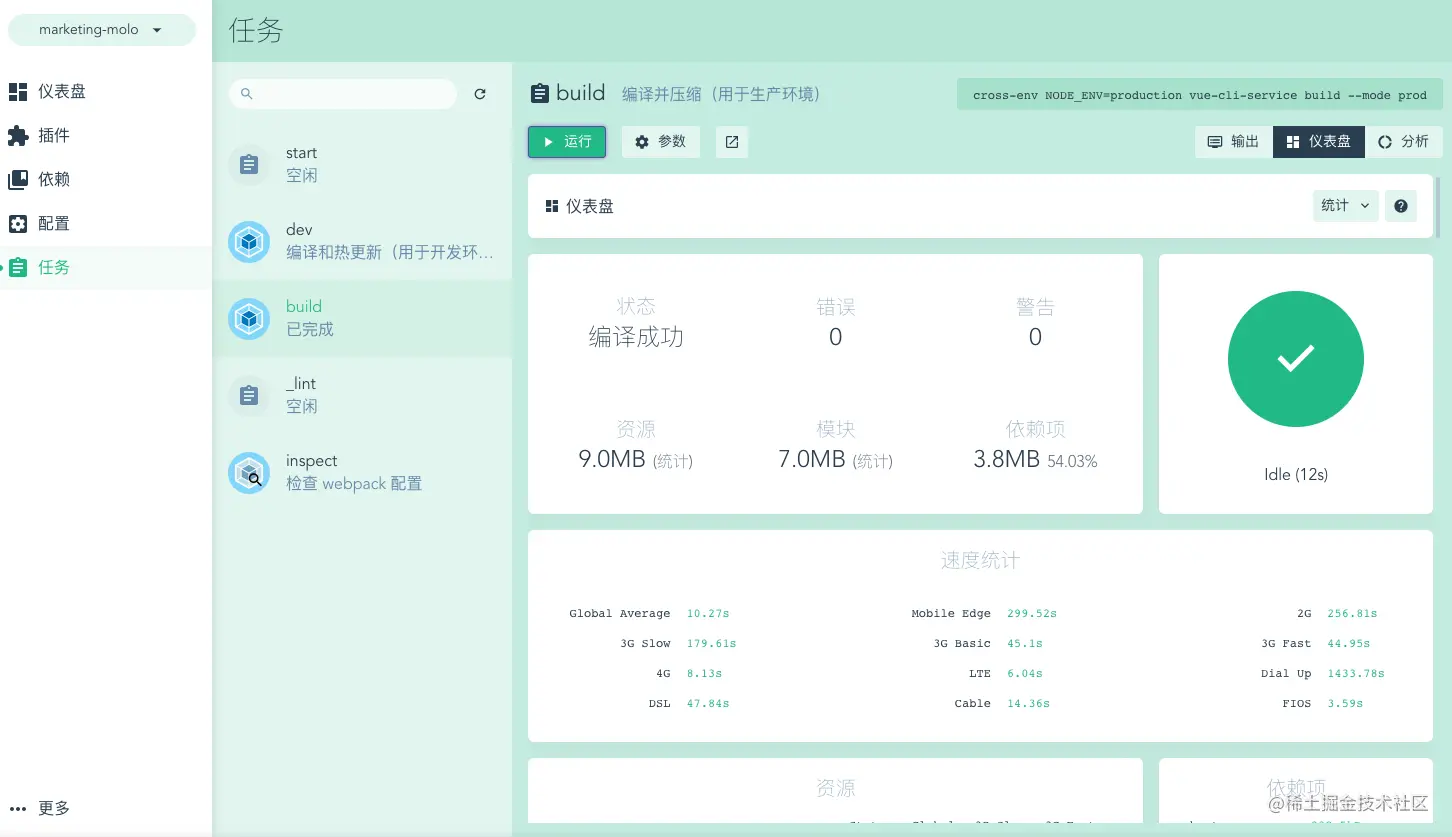Open the marketing-molo project dropdown
This screenshot has width=1452, height=837.
pos(101,30)
